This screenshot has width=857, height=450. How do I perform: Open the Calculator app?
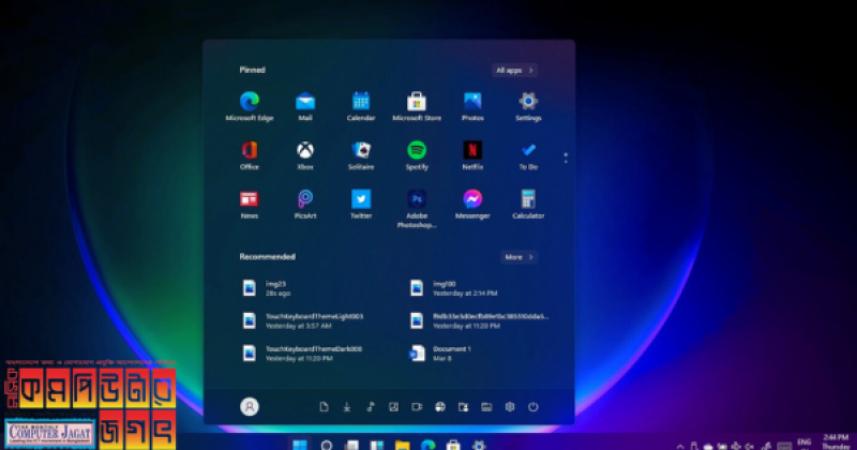(528, 204)
